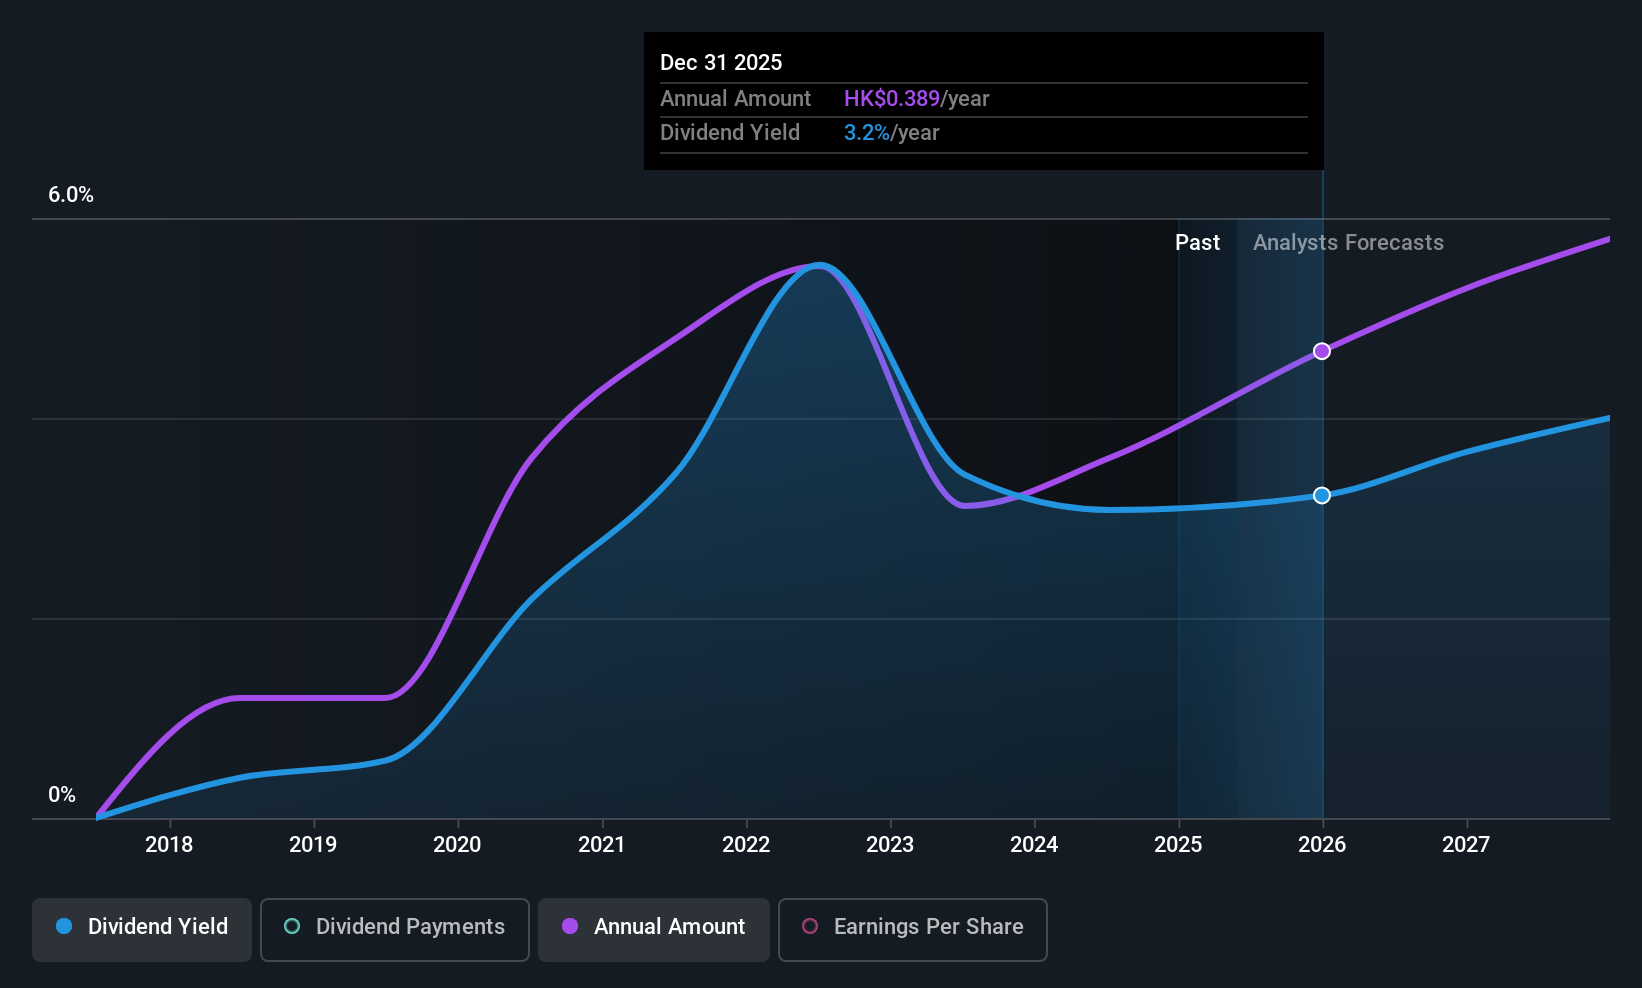Image resolution: width=1642 pixels, height=988 pixels.
Task: Enable the Earnings Per Share series
Action: pyautogui.click(x=912, y=929)
